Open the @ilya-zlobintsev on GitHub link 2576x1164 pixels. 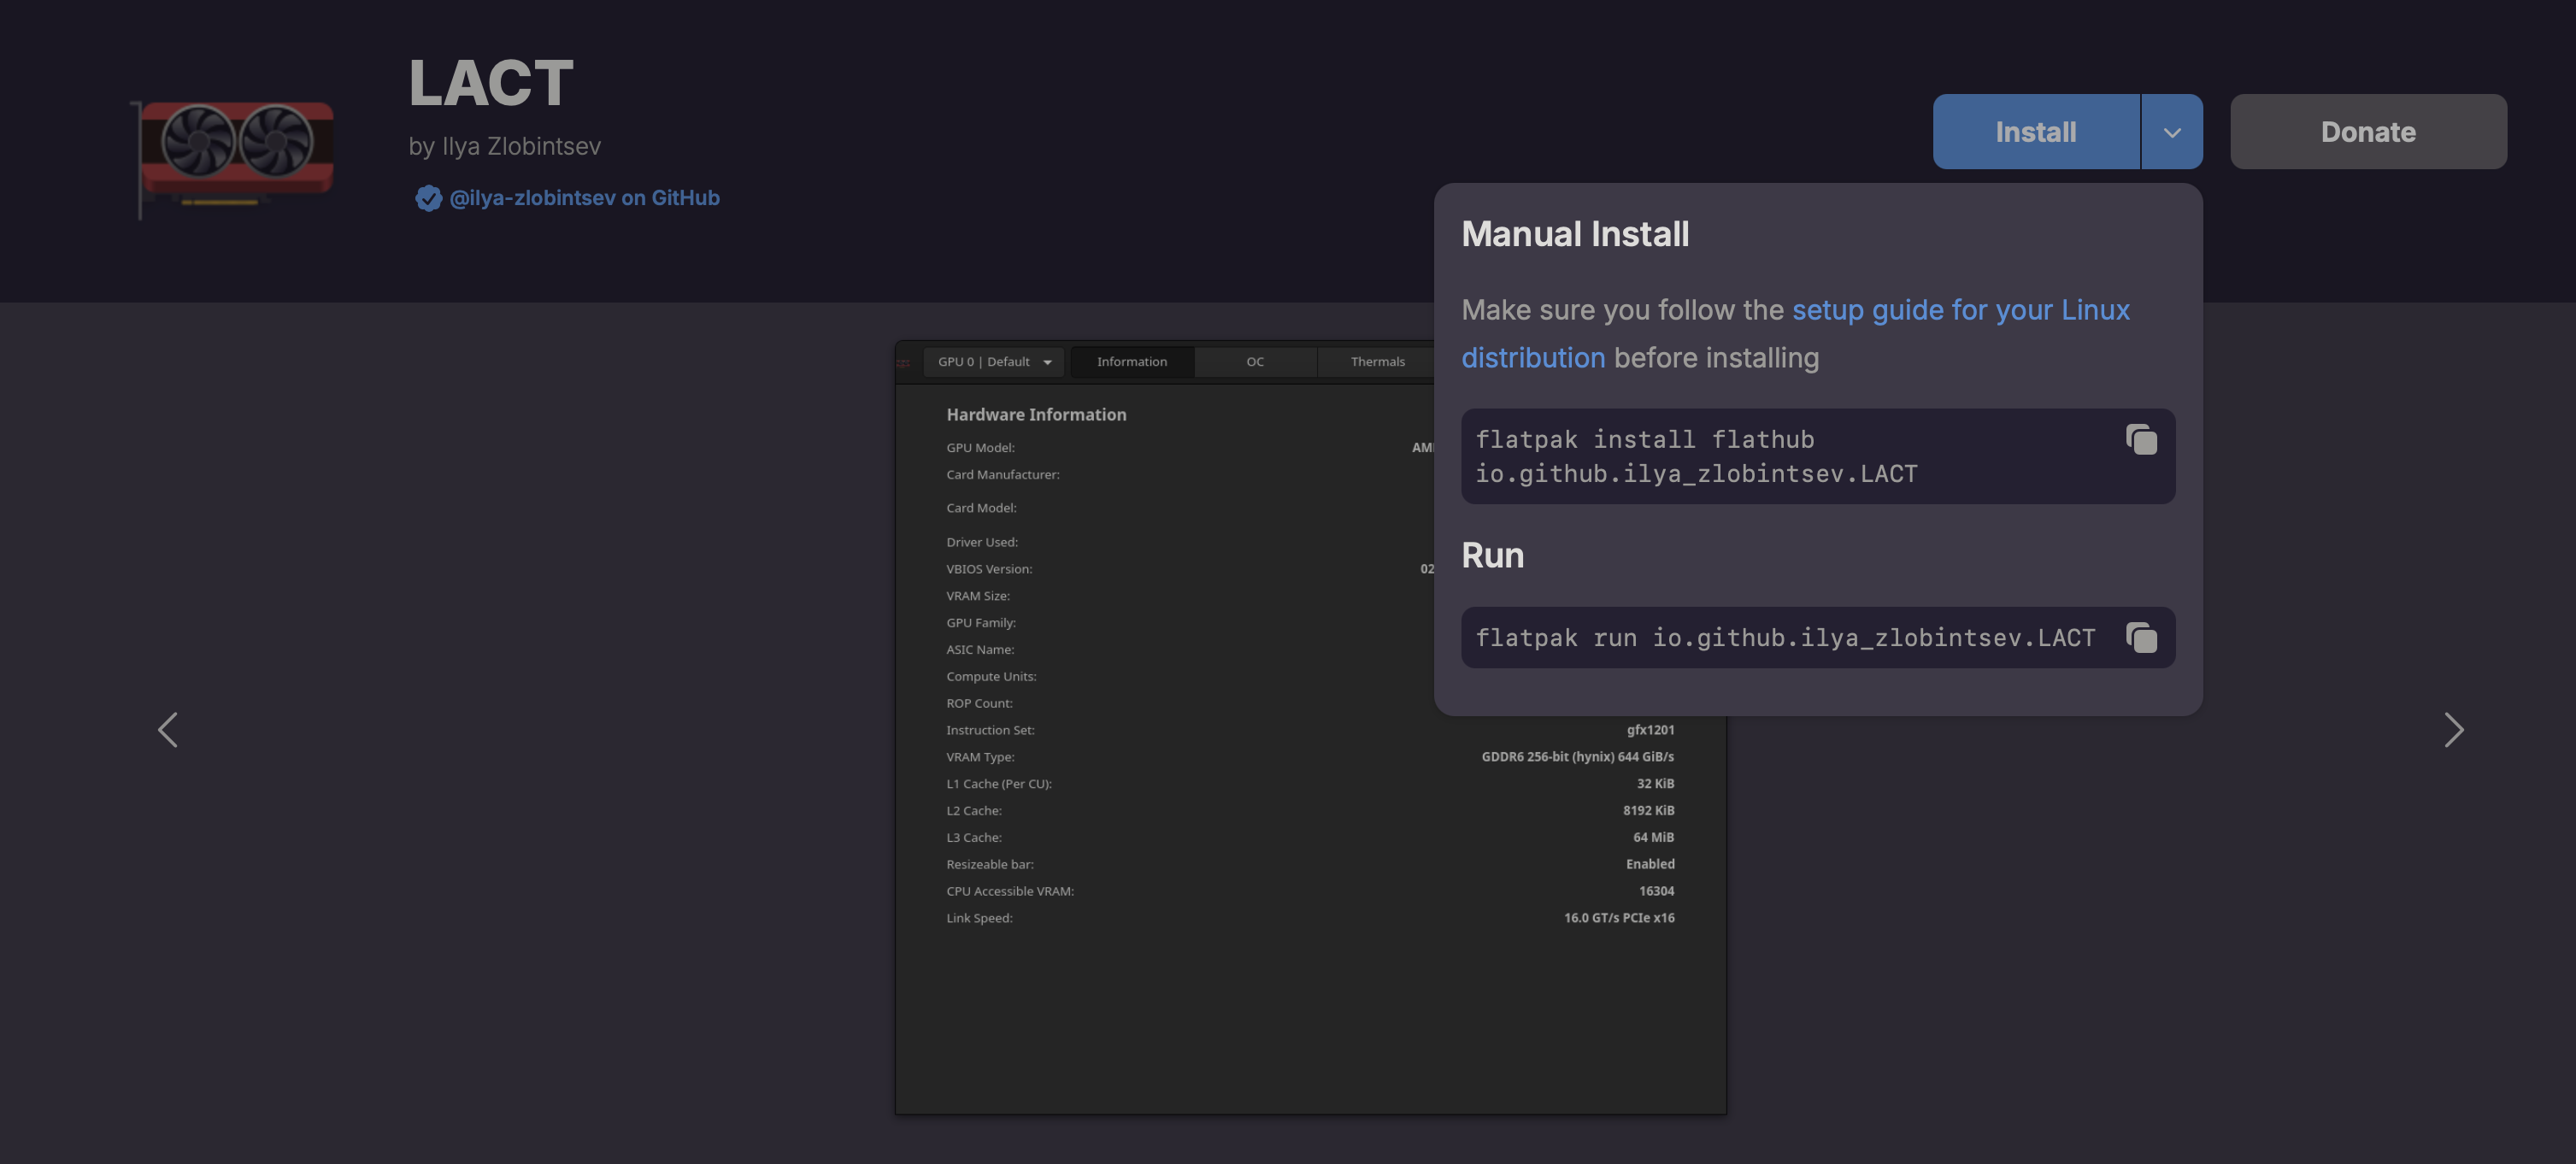click(x=584, y=198)
